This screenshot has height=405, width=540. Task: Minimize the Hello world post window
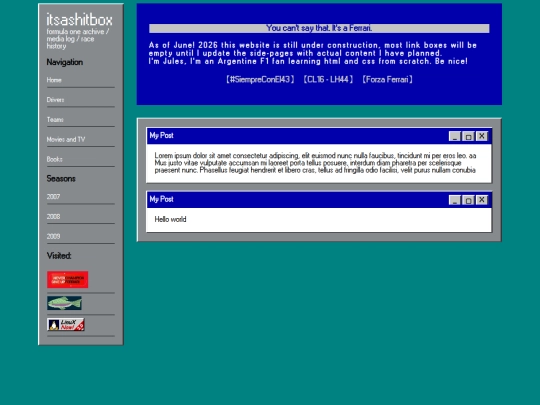pyautogui.click(x=455, y=200)
